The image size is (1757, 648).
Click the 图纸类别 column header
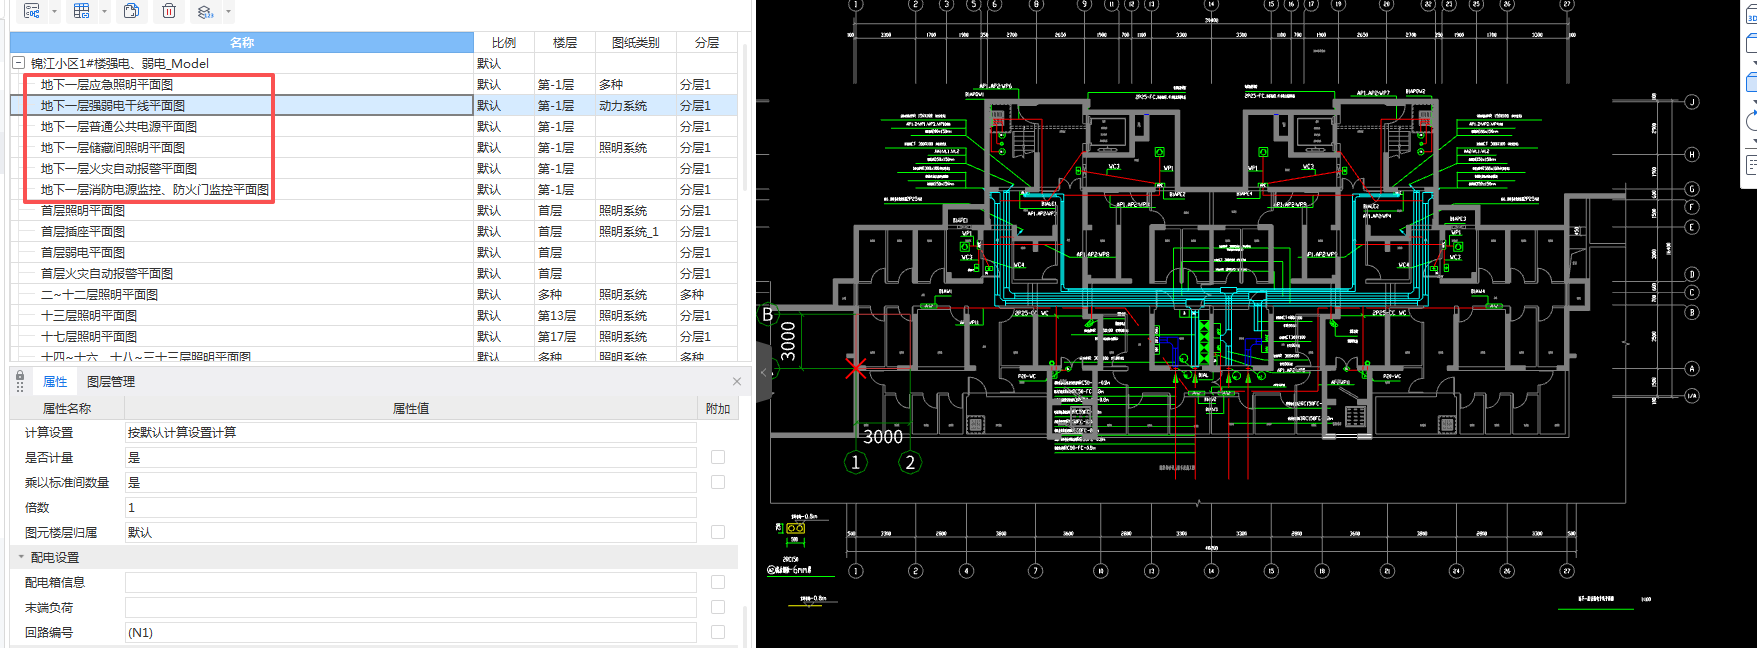pyautogui.click(x=635, y=43)
